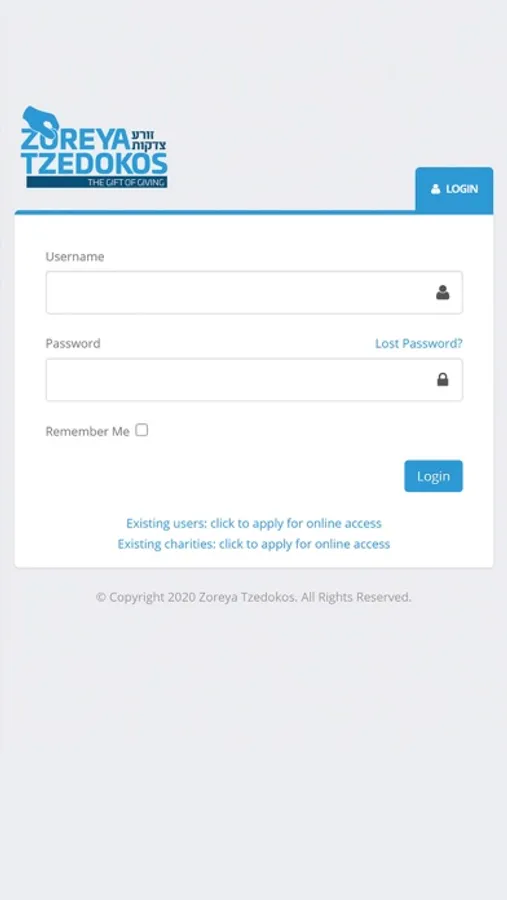Open Existing users apply for online access link

pyautogui.click(x=254, y=523)
